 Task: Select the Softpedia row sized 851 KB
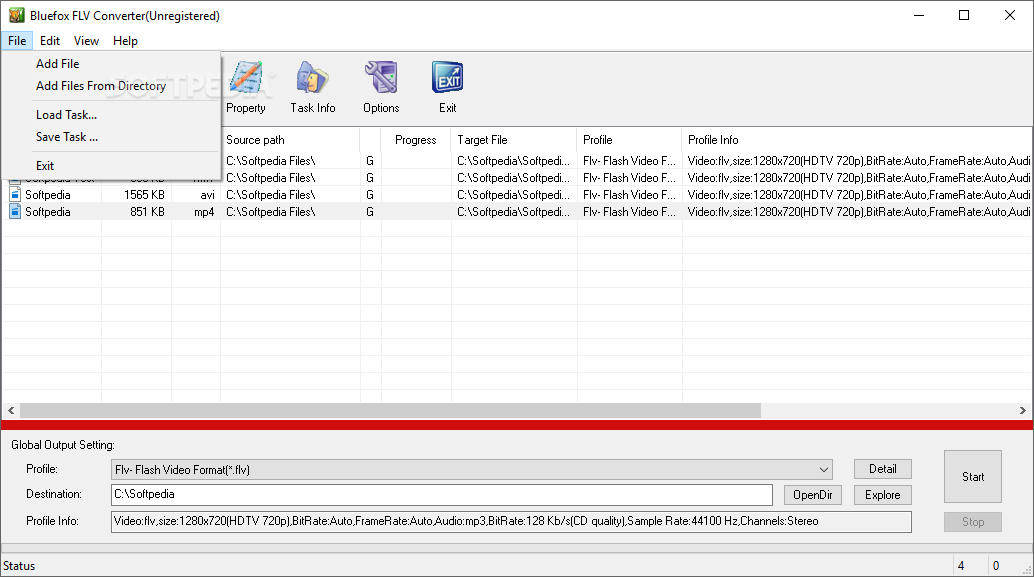pyautogui.click(x=516, y=212)
